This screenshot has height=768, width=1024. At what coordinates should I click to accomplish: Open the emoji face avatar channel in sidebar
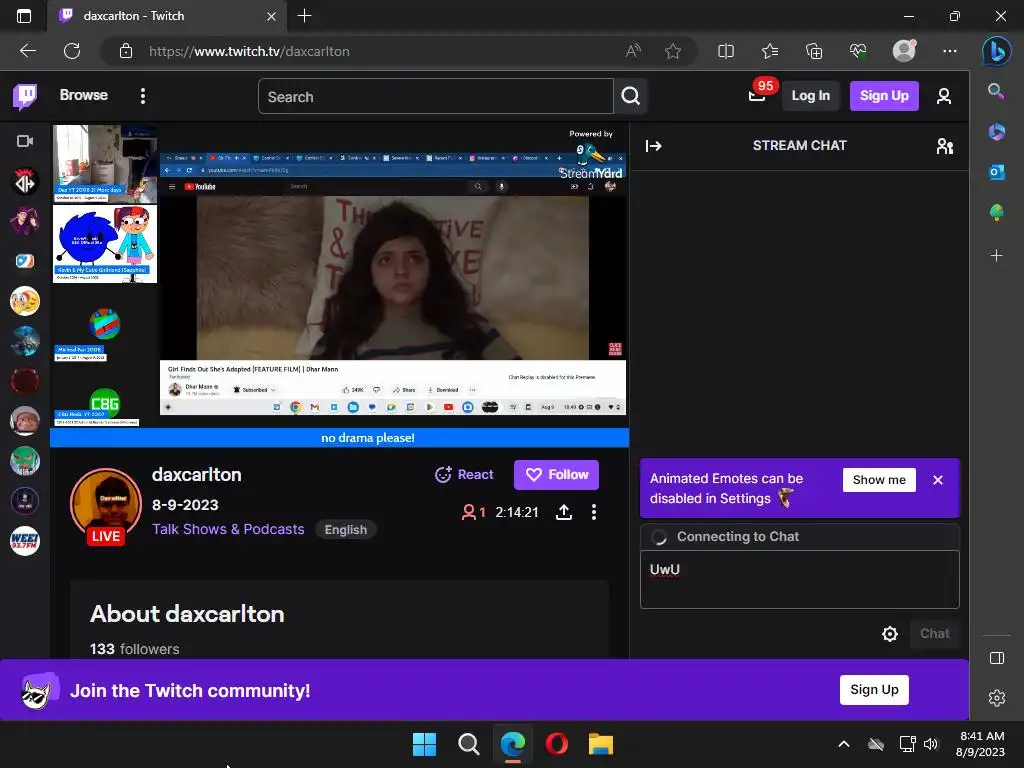tap(25, 301)
